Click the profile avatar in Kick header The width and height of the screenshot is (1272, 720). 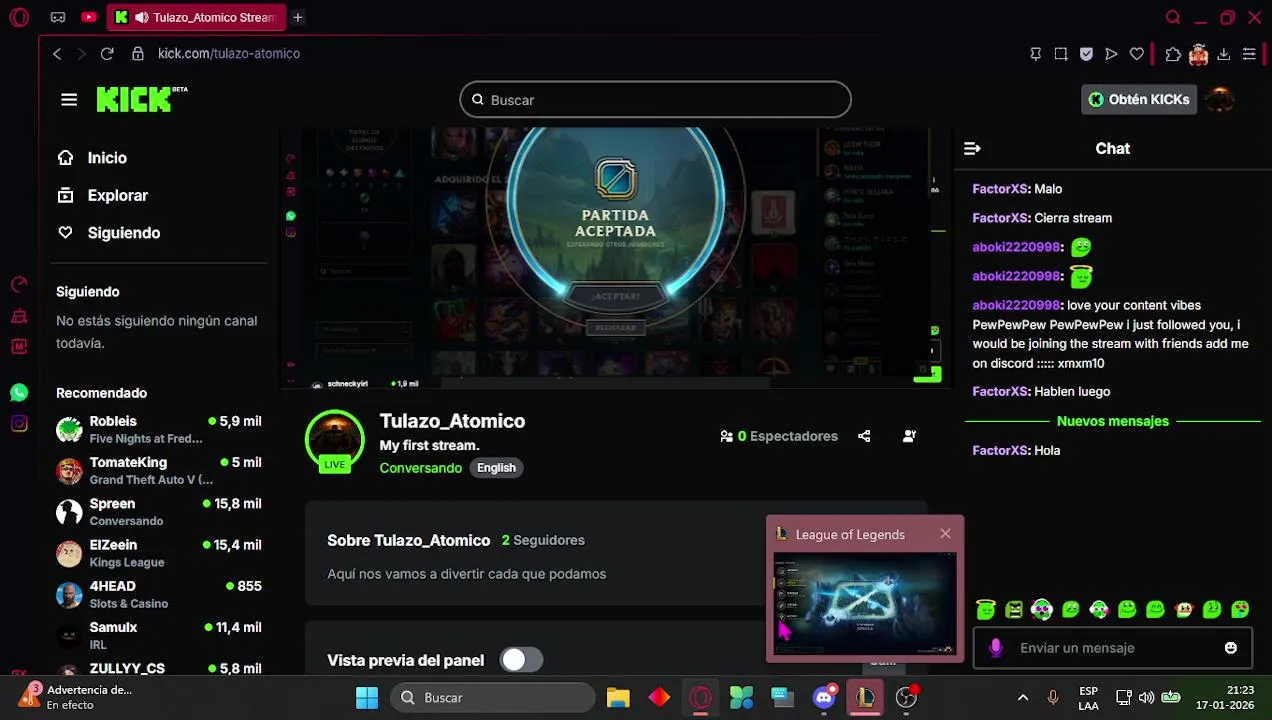coord(1219,99)
